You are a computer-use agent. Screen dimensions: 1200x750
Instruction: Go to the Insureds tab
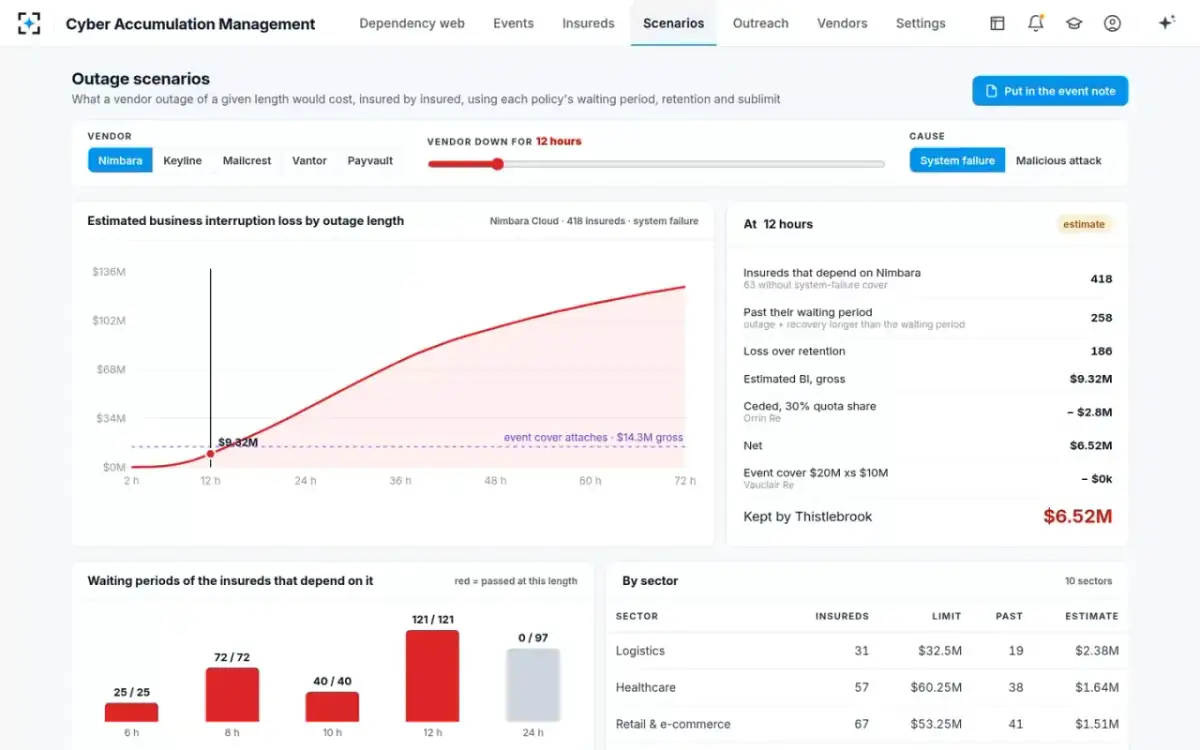[588, 23]
